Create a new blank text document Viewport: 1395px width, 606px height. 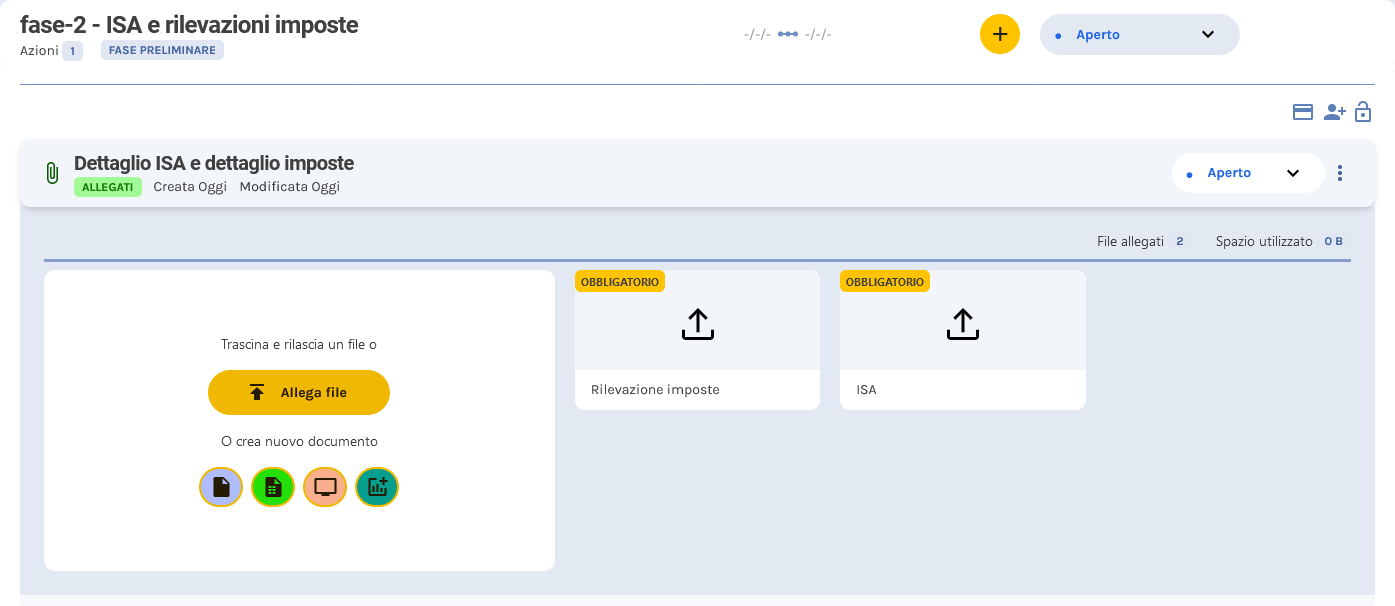[x=221, y=487]
